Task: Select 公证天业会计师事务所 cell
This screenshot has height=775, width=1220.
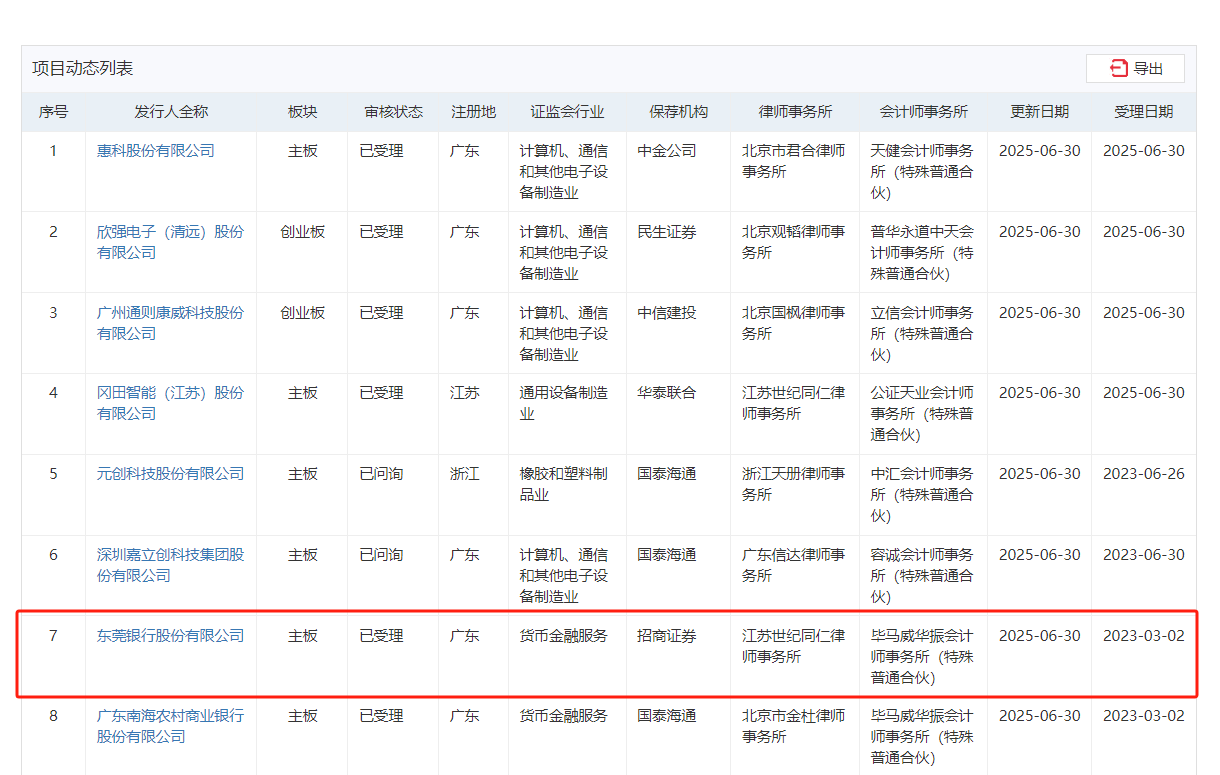Action: point(922,413)
